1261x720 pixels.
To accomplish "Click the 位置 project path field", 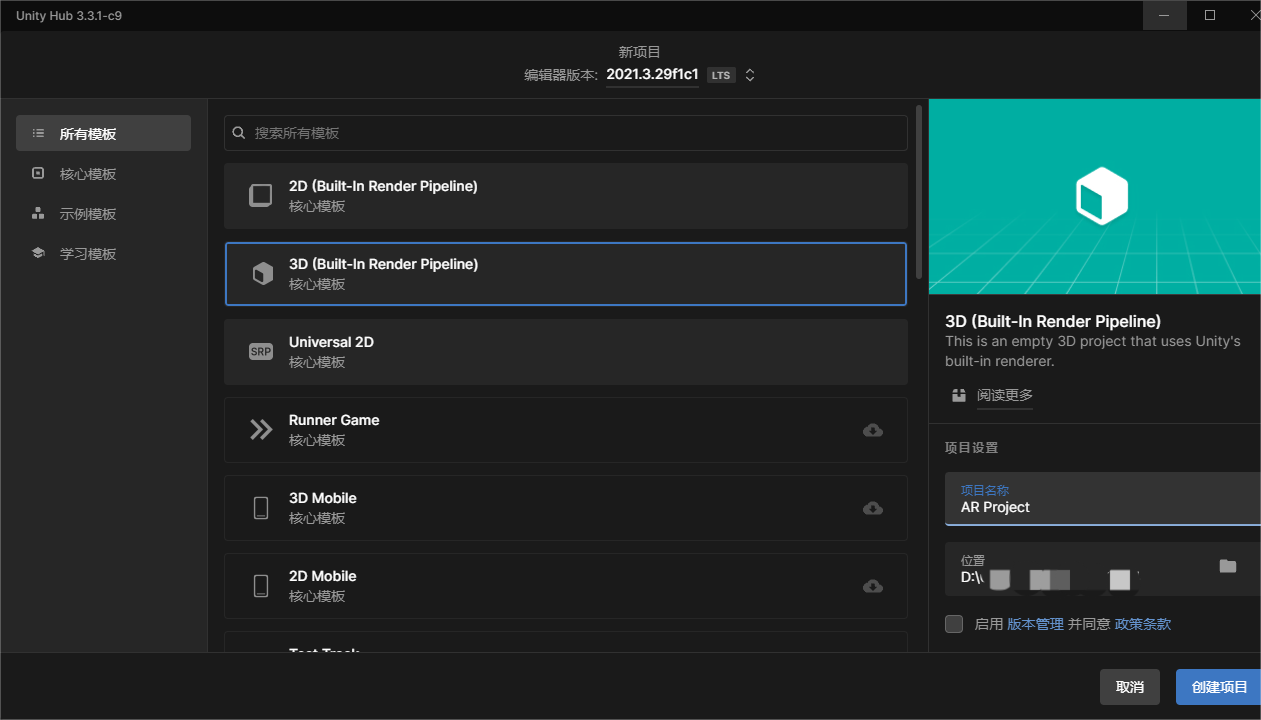I will 1103,569.
